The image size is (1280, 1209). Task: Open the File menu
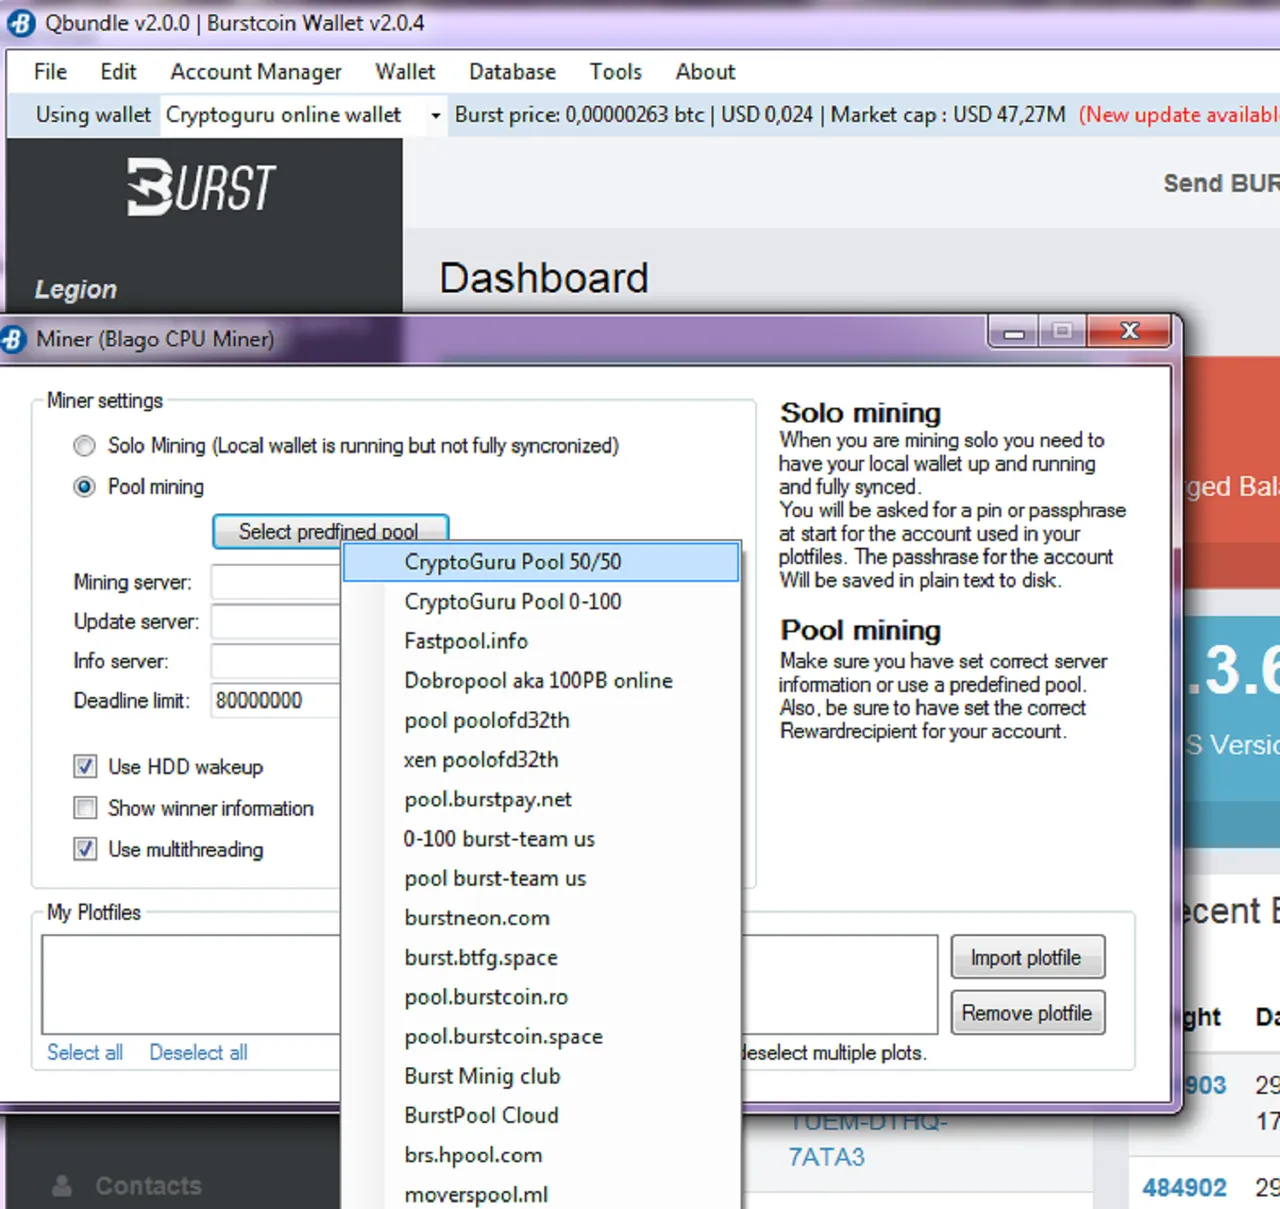point(50,72)
